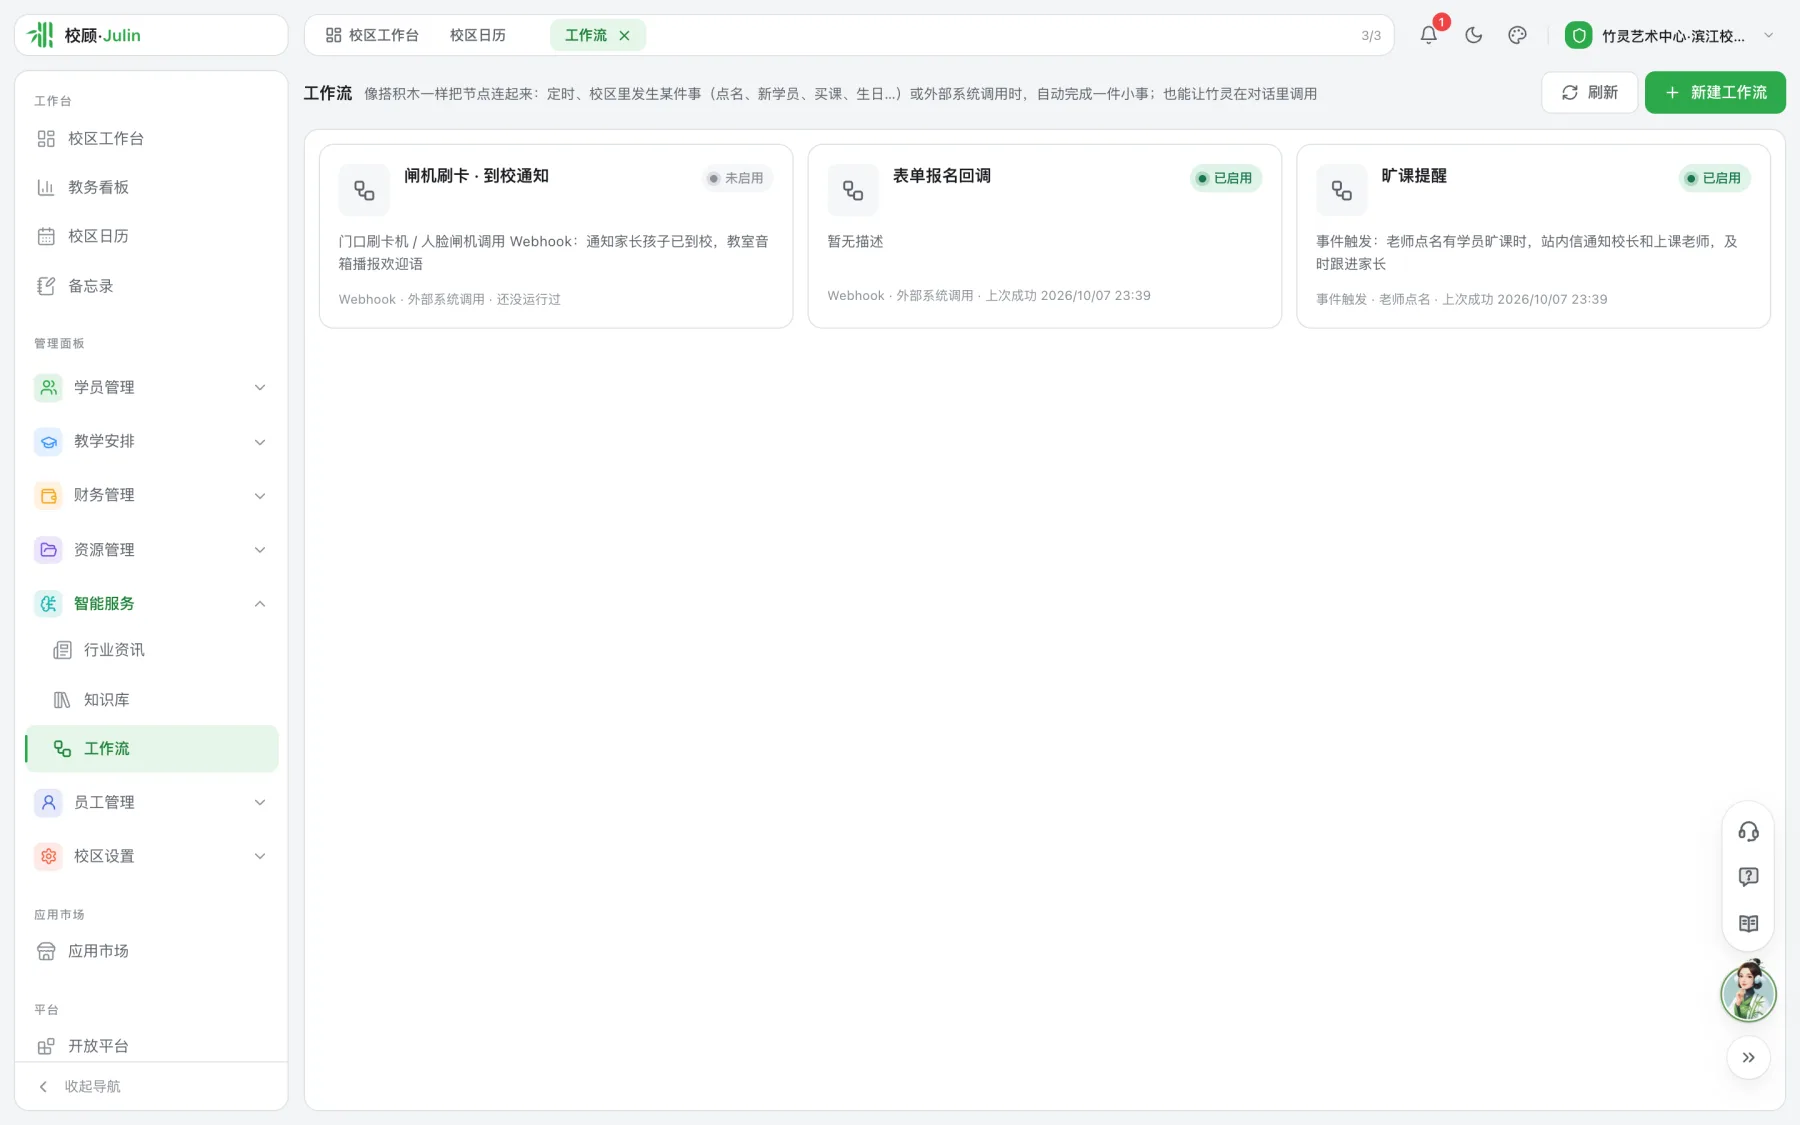This screenshot has height=1125, width=1800.
Task: Select 工作流 in the sidebar
Action: click(x=151, y=748)
